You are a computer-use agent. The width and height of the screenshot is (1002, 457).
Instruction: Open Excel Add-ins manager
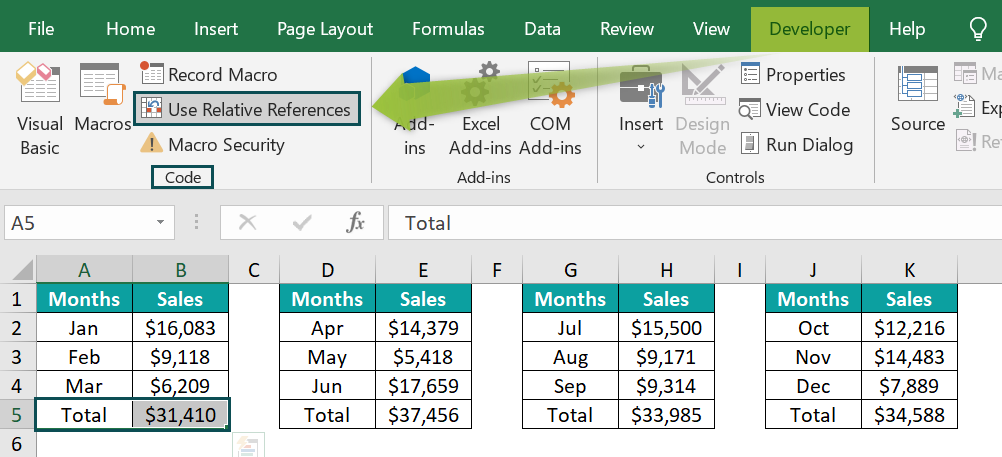(480, 109)
